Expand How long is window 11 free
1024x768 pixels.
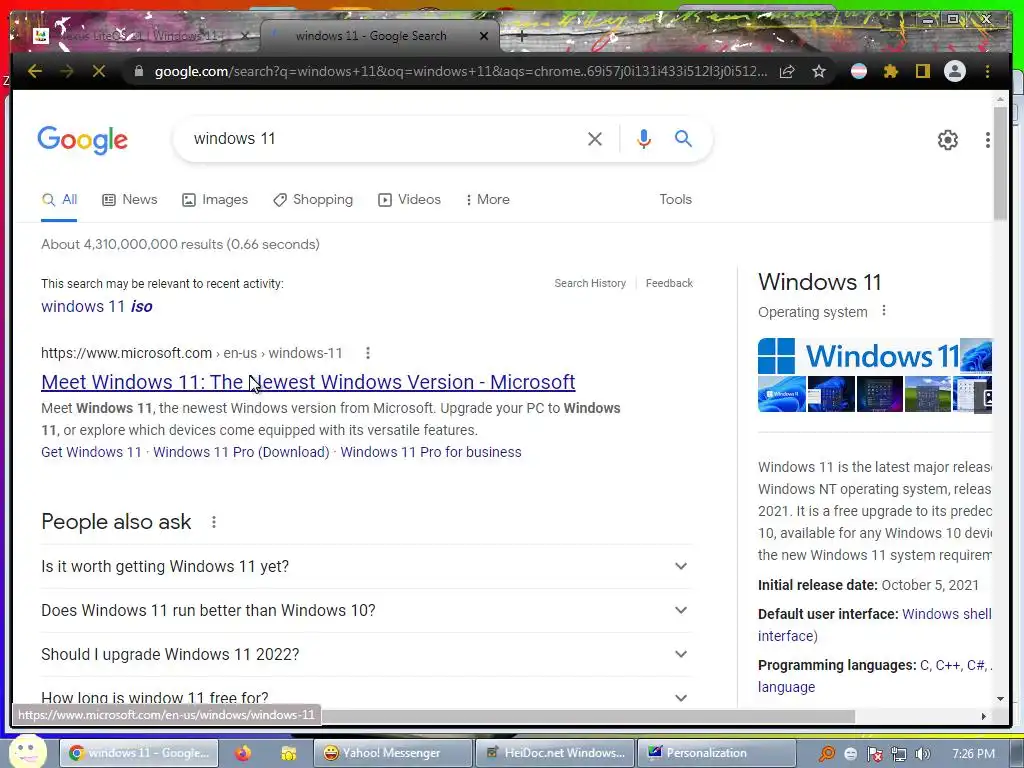pyautogui.click(x=366, y=695)
